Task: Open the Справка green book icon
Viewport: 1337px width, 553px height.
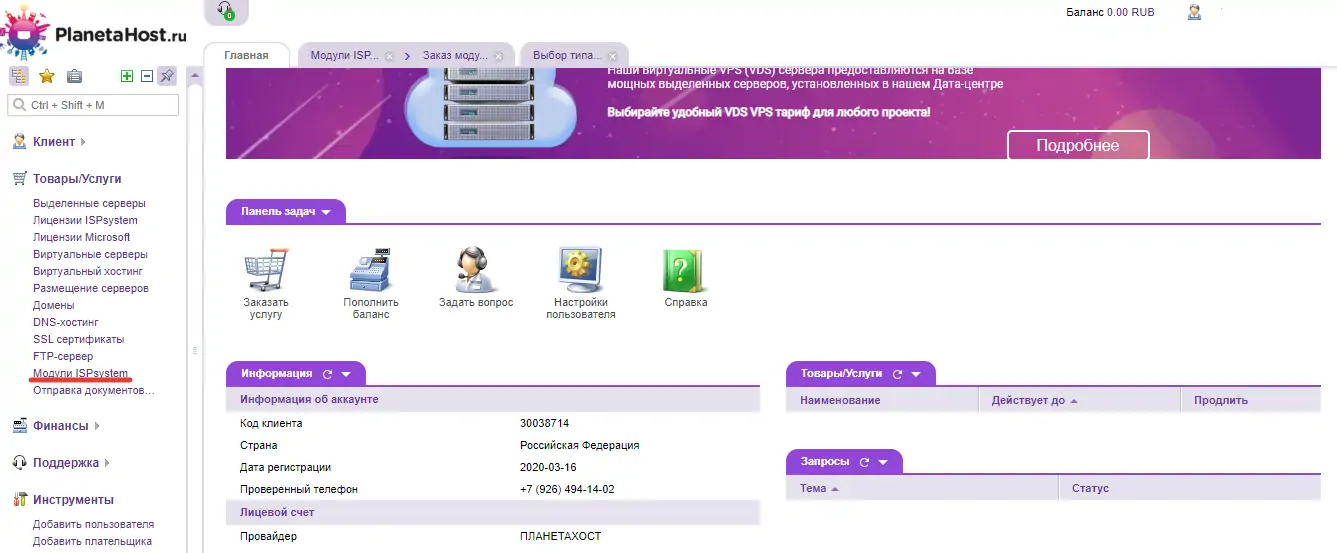Action: coord(685,270)
